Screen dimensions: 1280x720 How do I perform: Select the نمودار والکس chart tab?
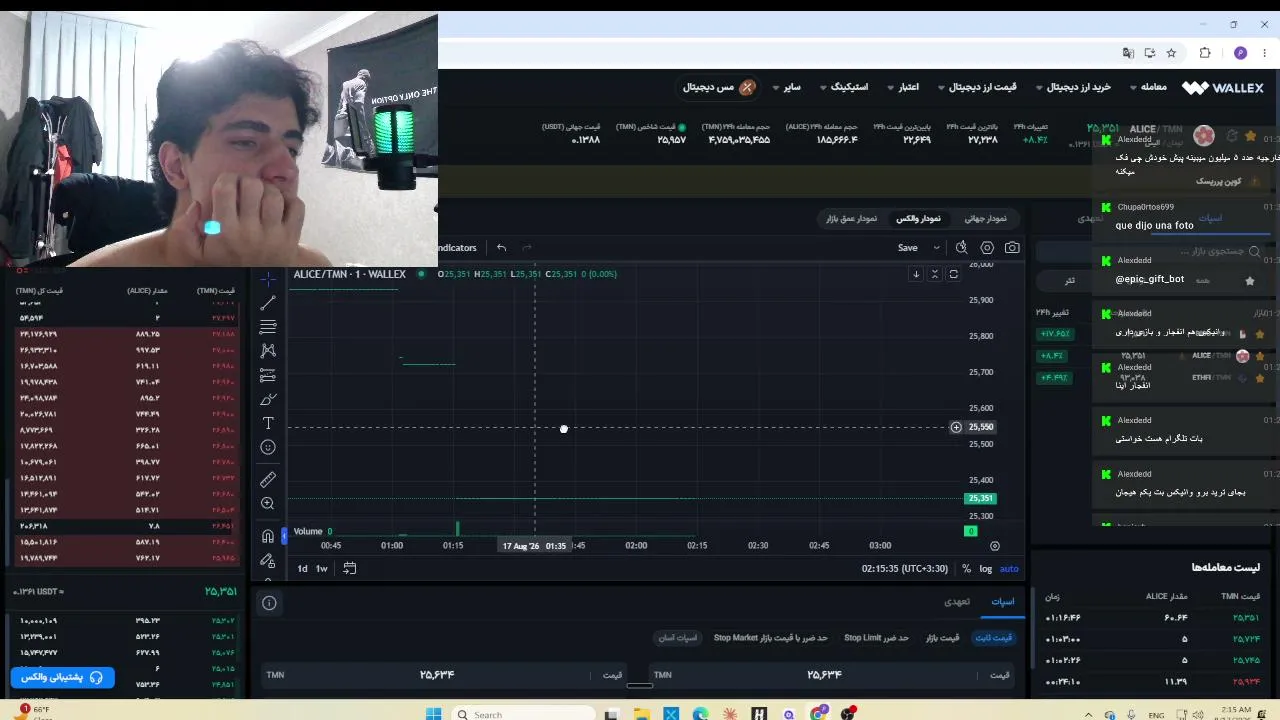tap(918, 218)
